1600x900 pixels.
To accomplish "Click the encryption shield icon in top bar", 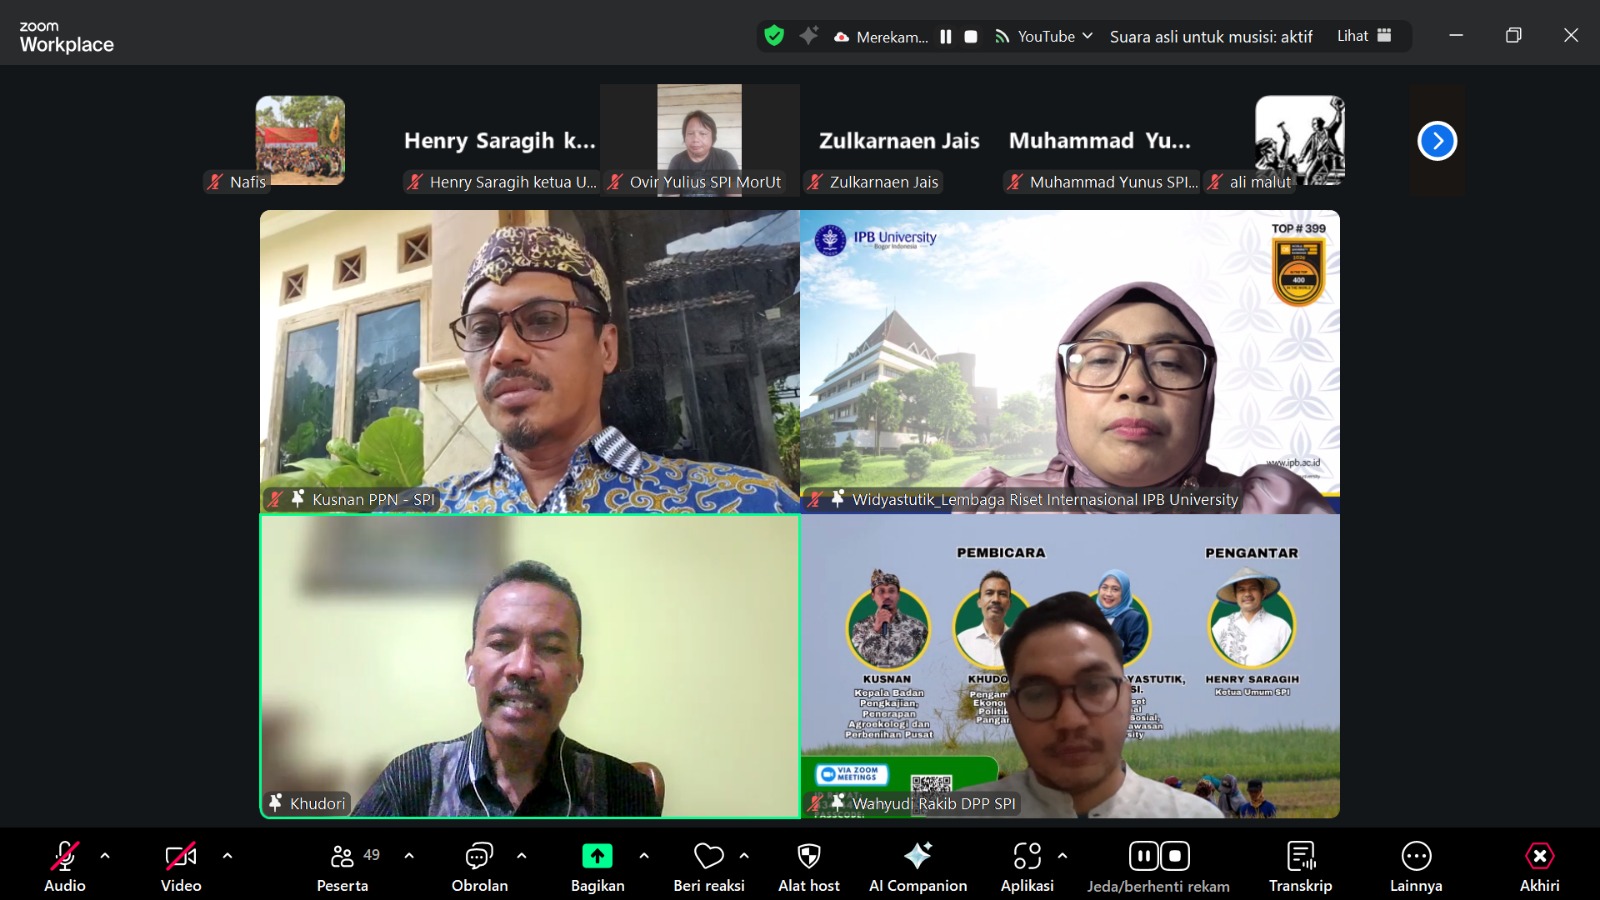I will coord(774,36).
